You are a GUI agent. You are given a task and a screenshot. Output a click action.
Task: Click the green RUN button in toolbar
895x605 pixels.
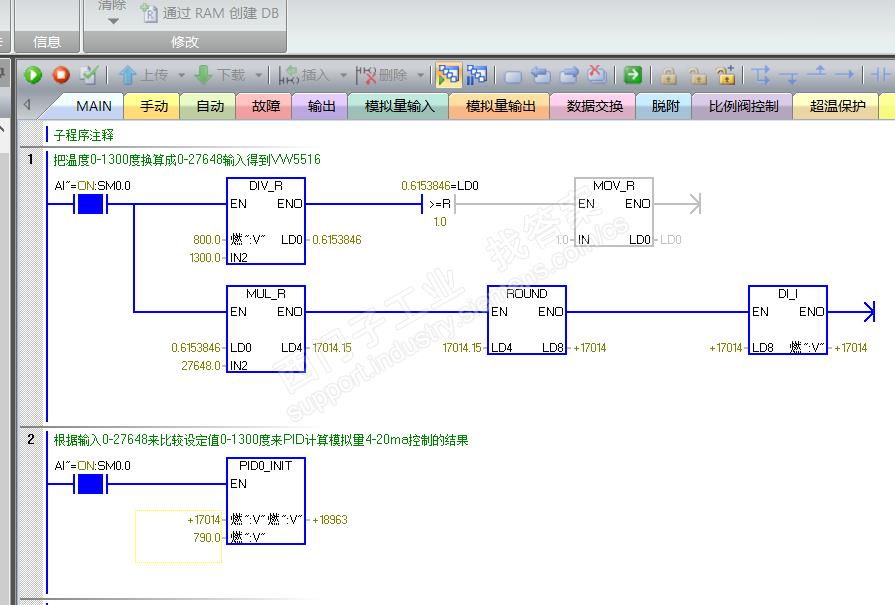point(33,75)
